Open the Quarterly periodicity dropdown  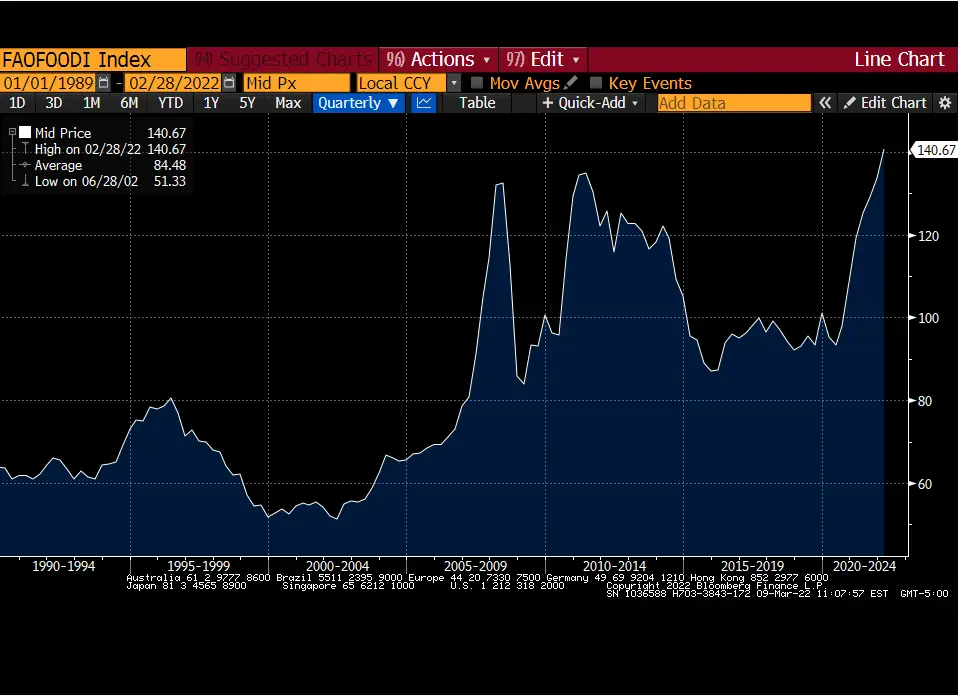pyautogui.click(x=358, y=103)
